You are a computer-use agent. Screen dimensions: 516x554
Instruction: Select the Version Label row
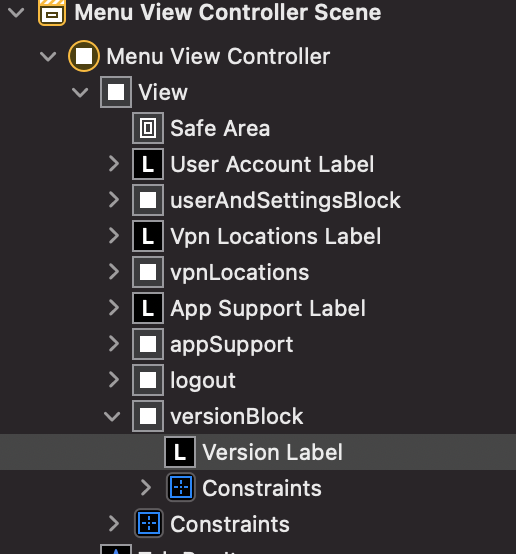pos(258,452)
